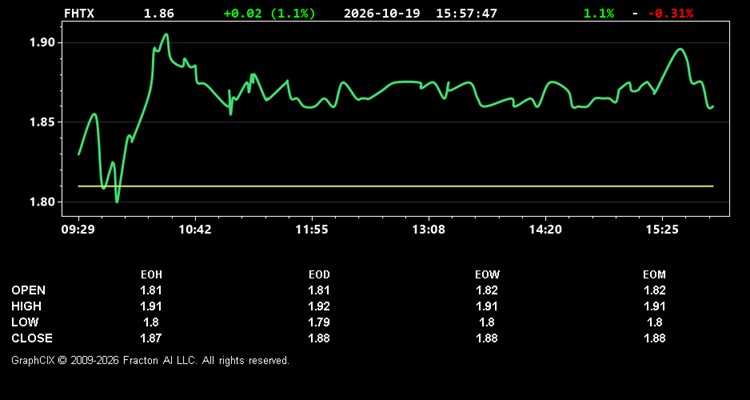The width and height of the screenshot is (750, 400).
Task: Select the EOW LOW value 1.8
Action: point(487,322)
